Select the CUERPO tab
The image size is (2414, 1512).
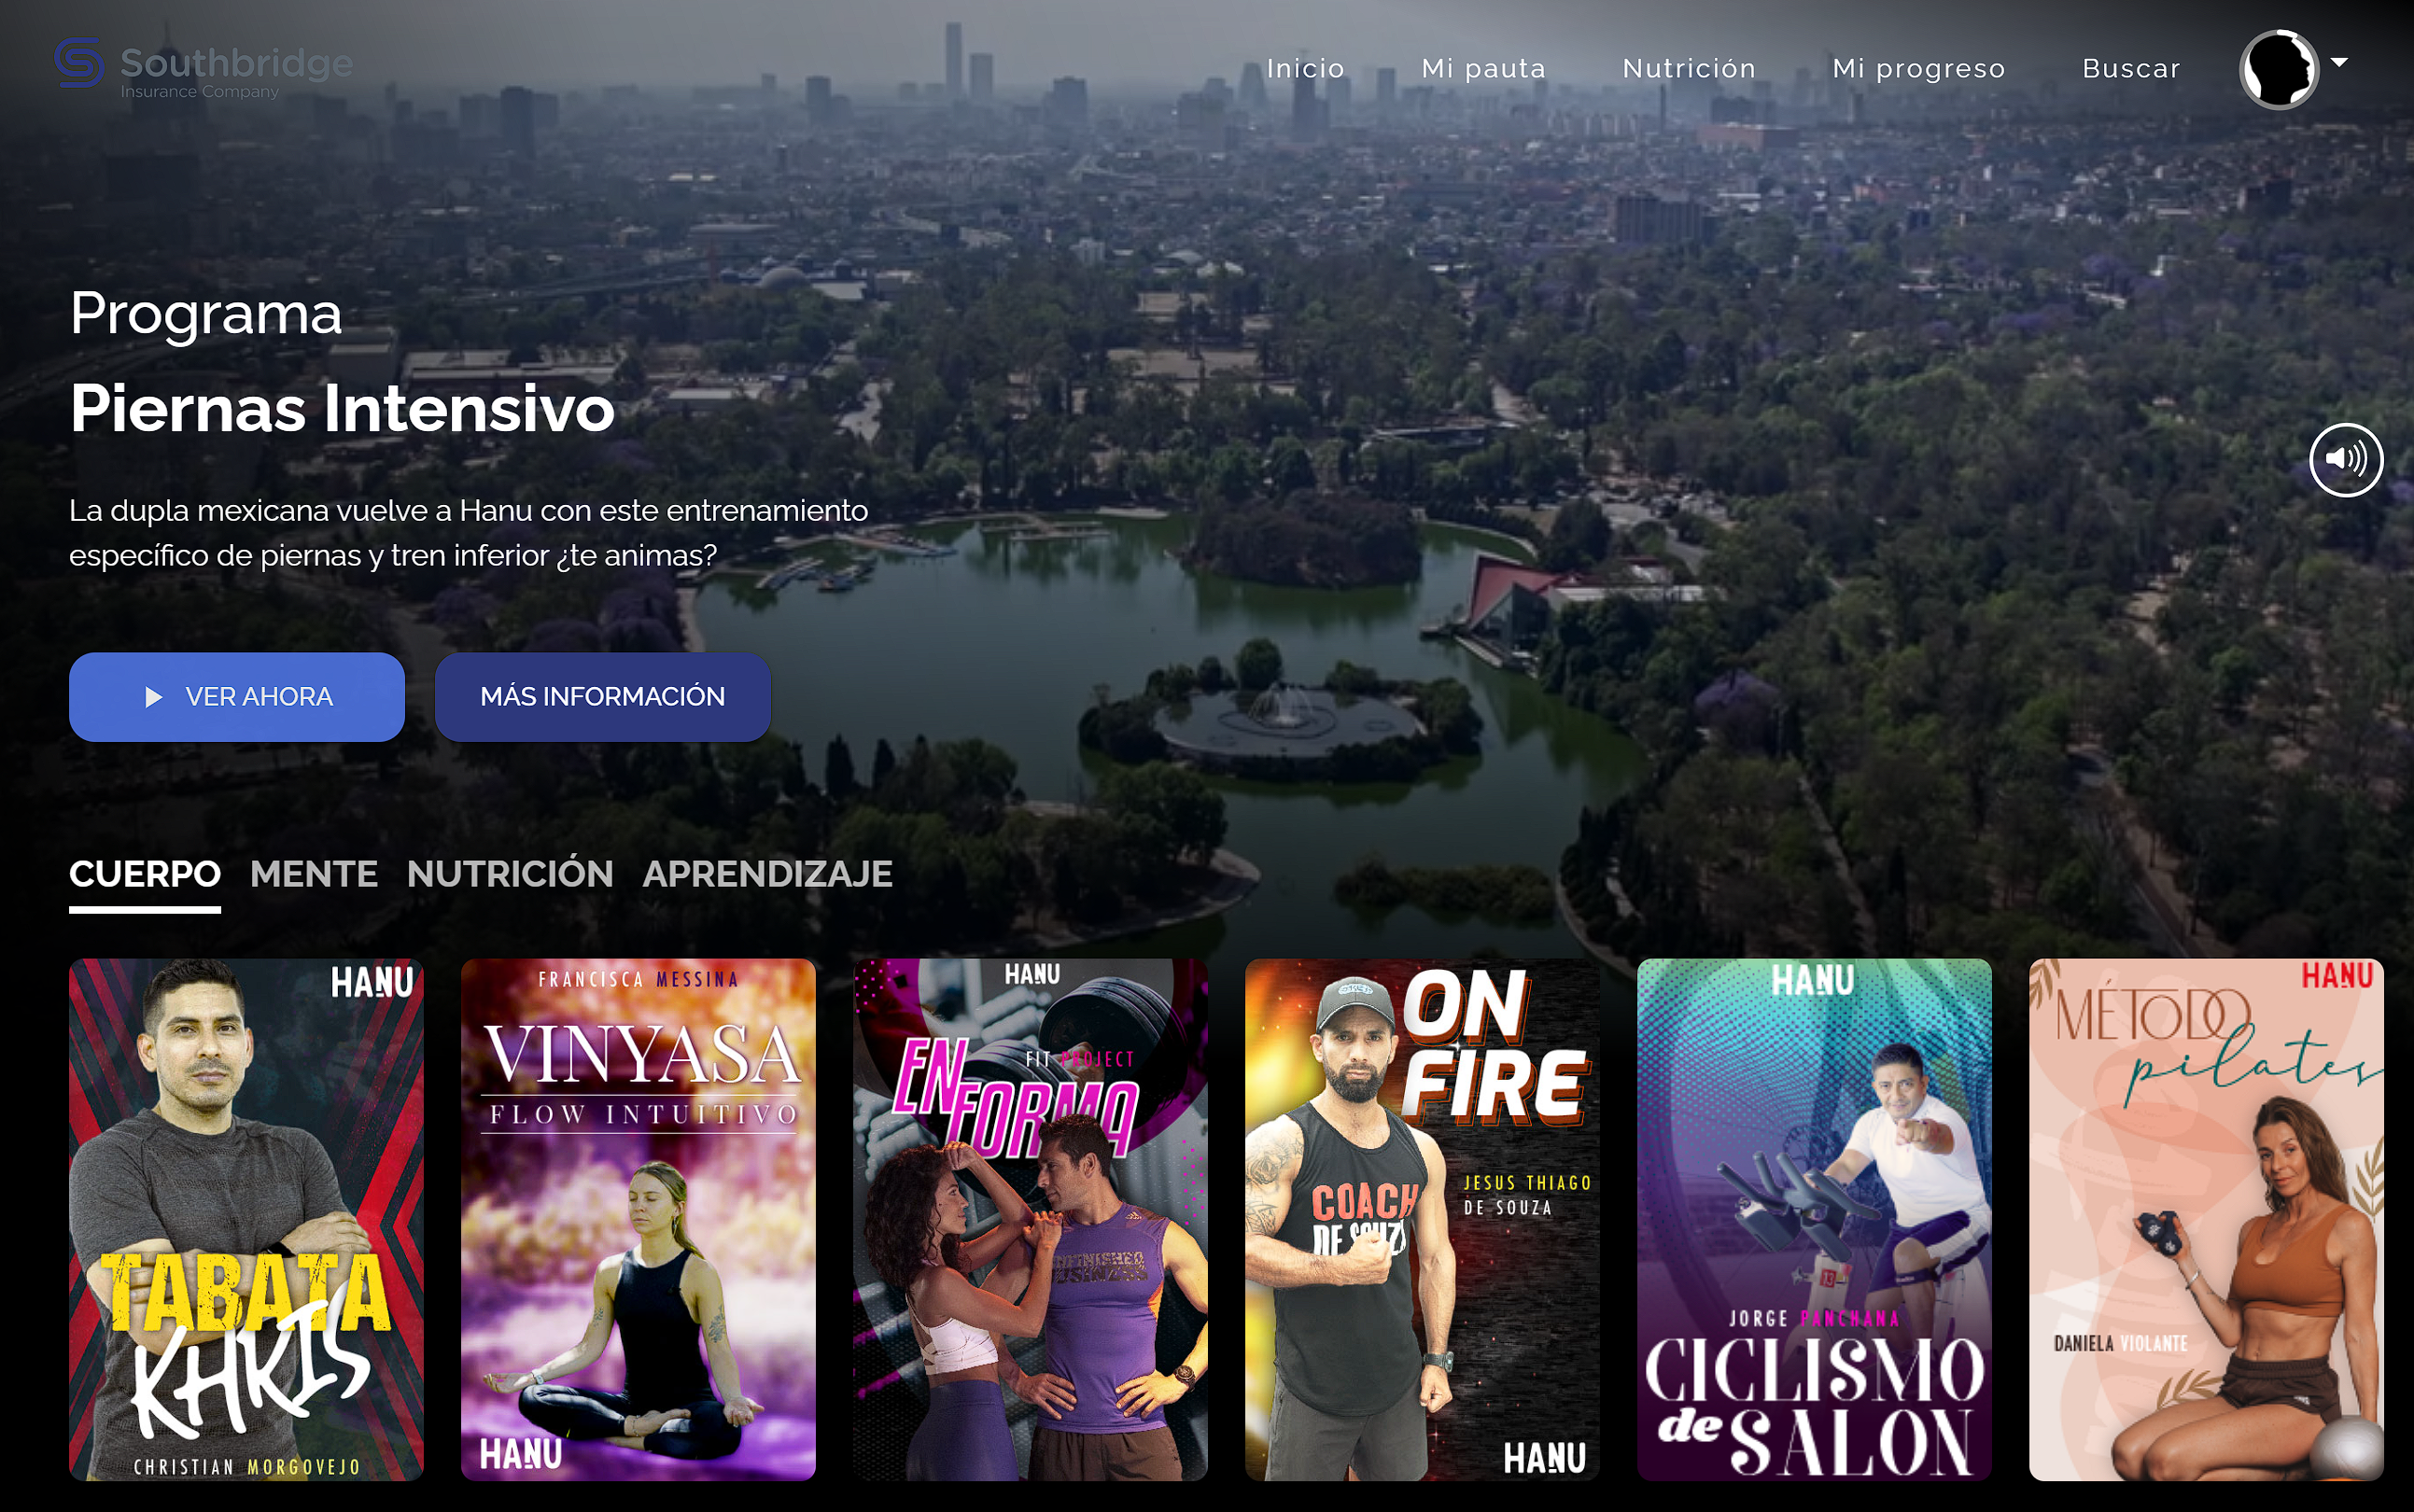click(x=144, y=874)
